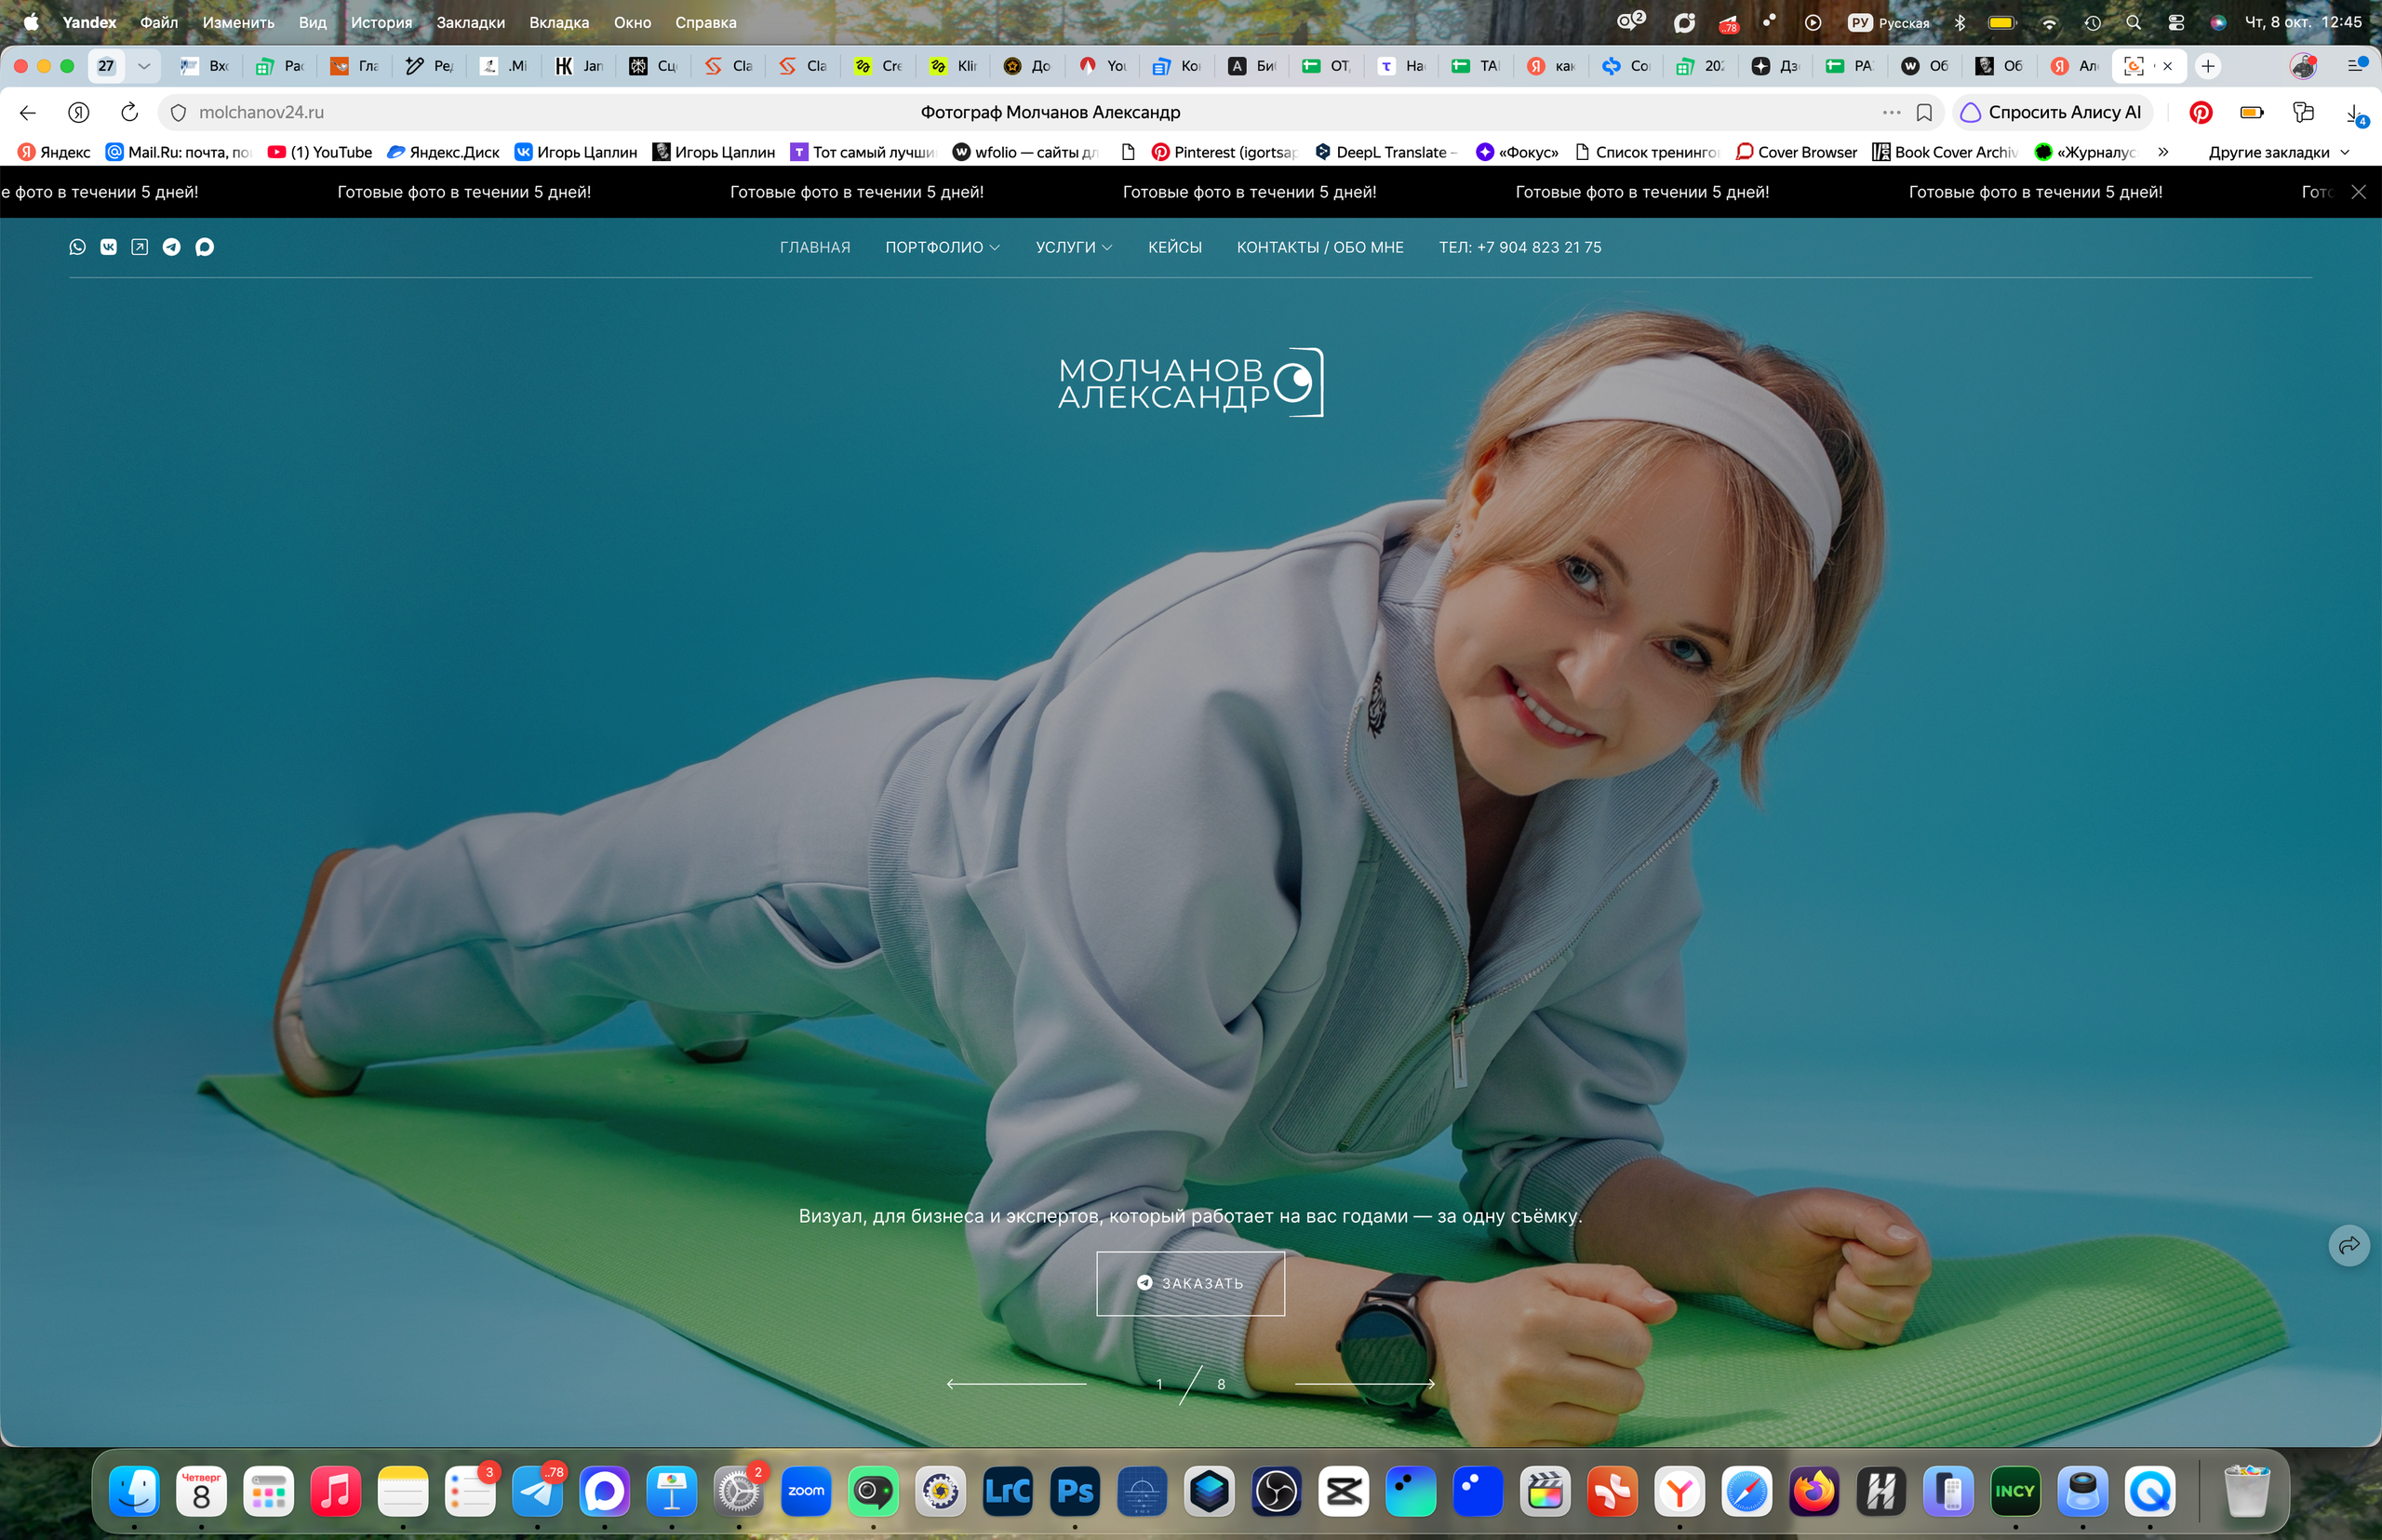The image size is (2382, 1540).
Task: Open the Telegram icon in site header
Action: click(172, 247)
